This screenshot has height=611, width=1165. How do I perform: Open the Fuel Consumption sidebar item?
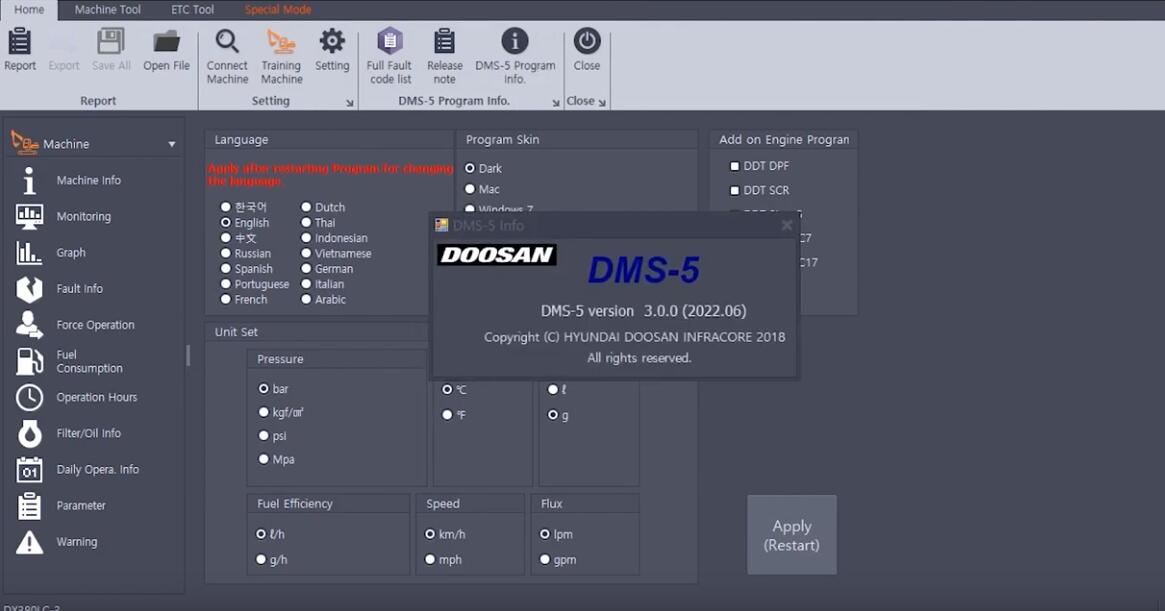90,361
